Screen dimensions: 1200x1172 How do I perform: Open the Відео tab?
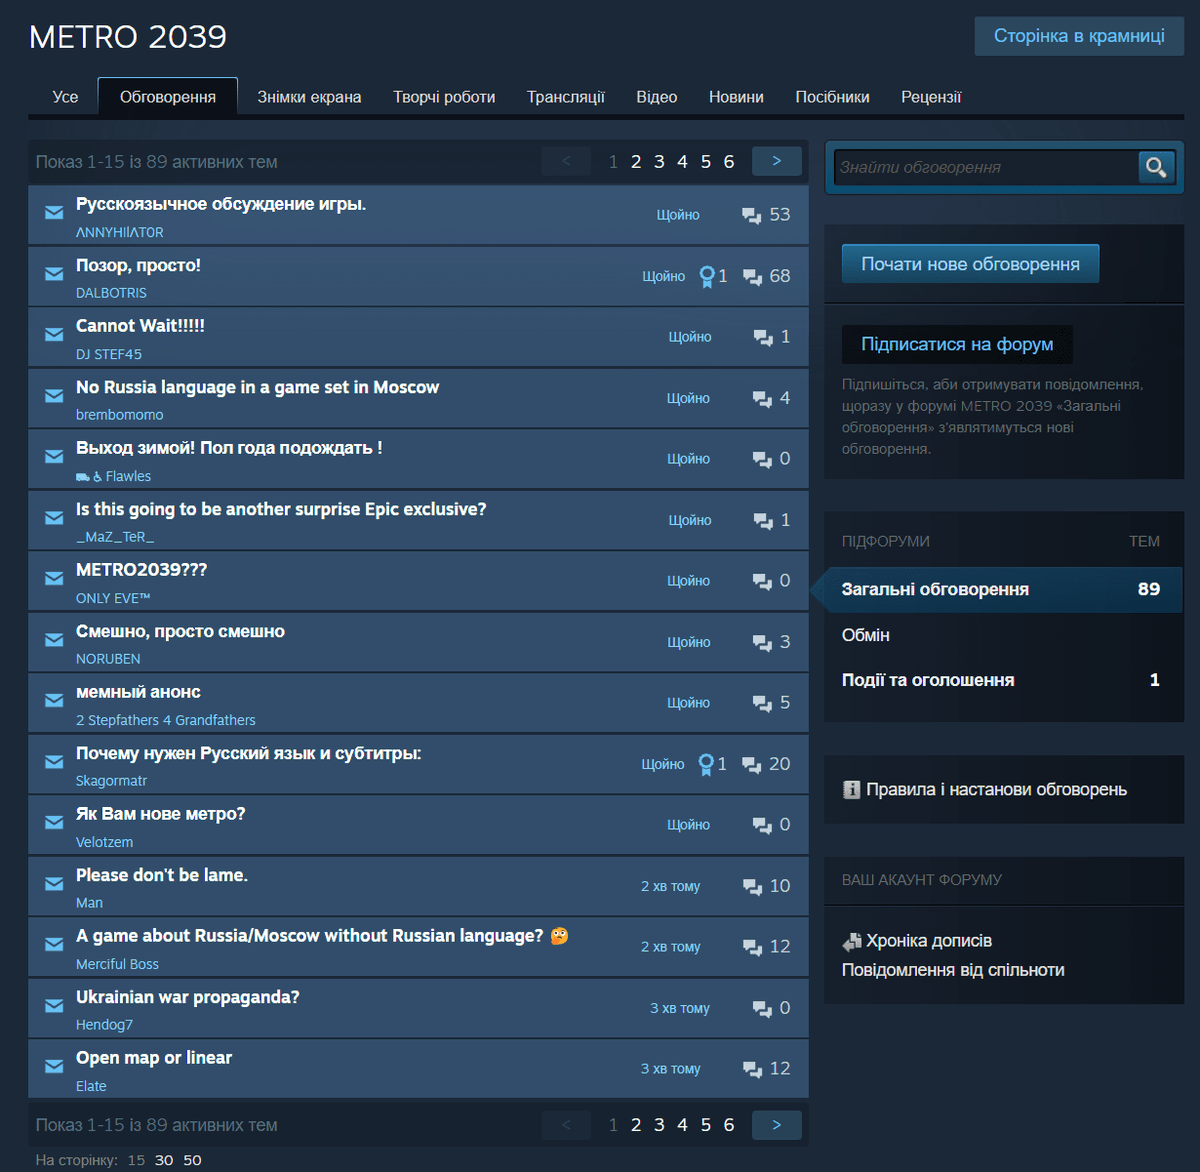[657, 97]
